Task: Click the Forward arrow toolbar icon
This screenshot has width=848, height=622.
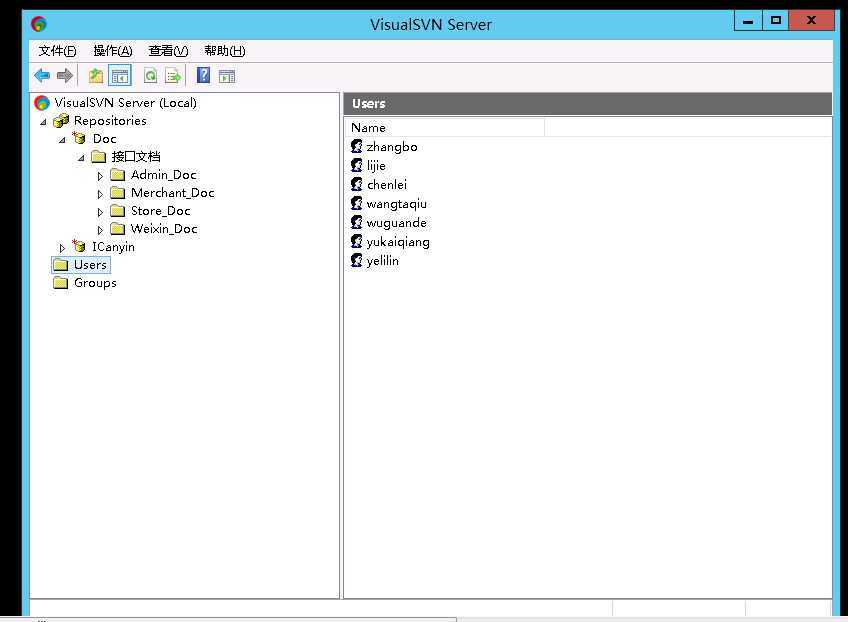Action: (65, 75)
